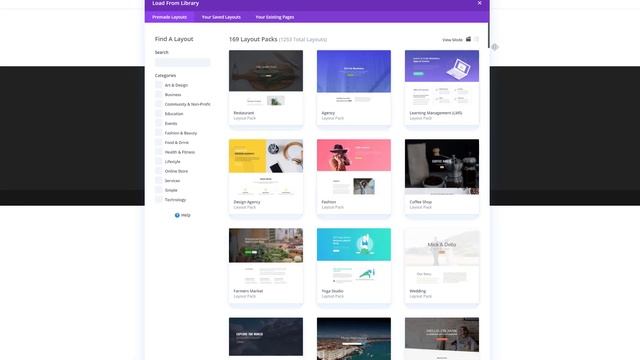Click the Help question mark icon
The width and height of the screenshot is (640, 360).
point(177,215)
